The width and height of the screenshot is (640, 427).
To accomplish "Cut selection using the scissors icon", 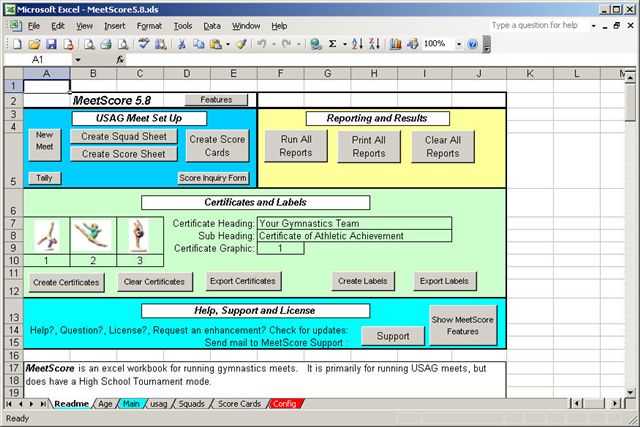I will click(182, 44).
